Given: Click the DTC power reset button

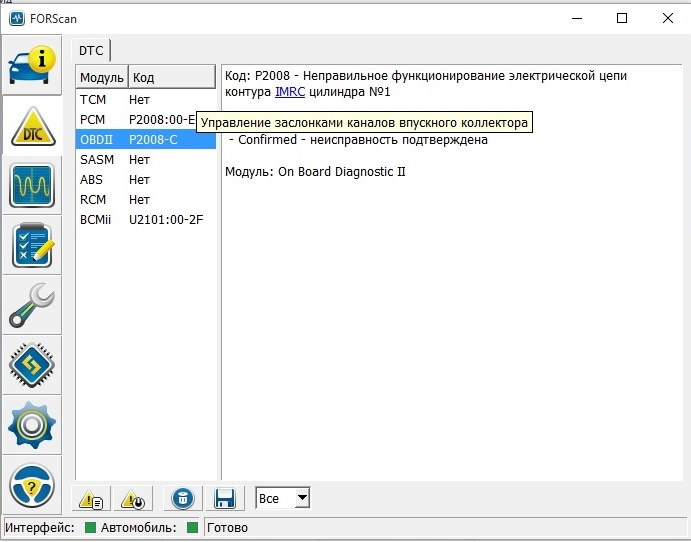Looking at the screenshot, I should tap(133, 499).
